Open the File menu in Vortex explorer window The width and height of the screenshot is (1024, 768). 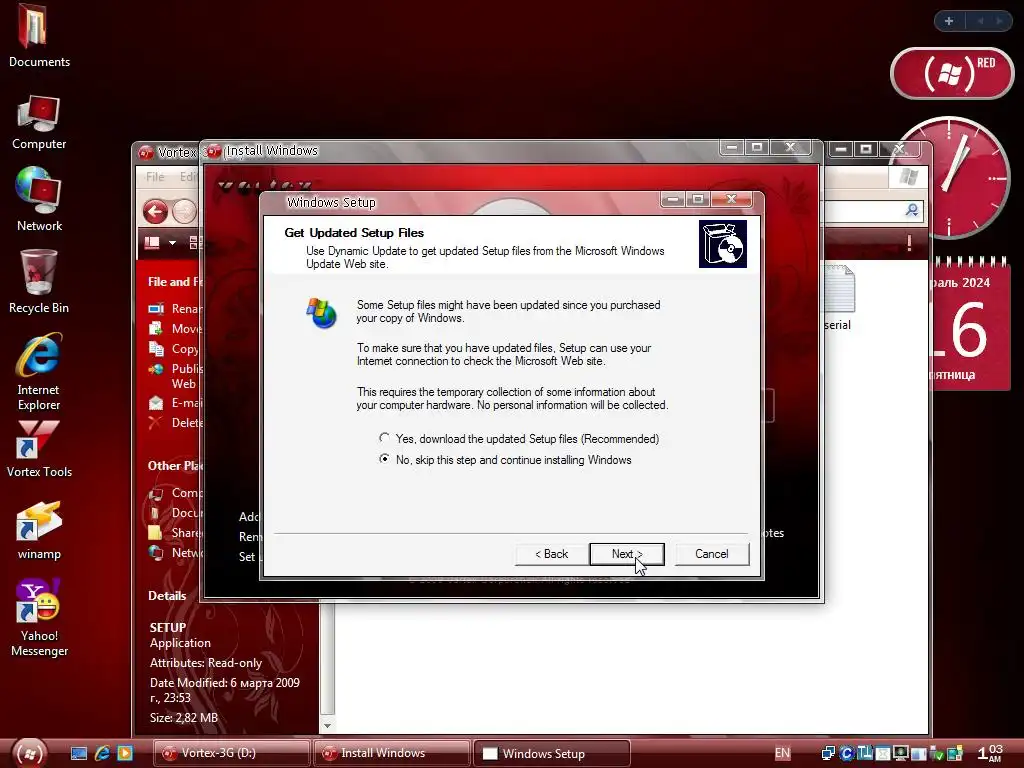(x=155, y=176)
